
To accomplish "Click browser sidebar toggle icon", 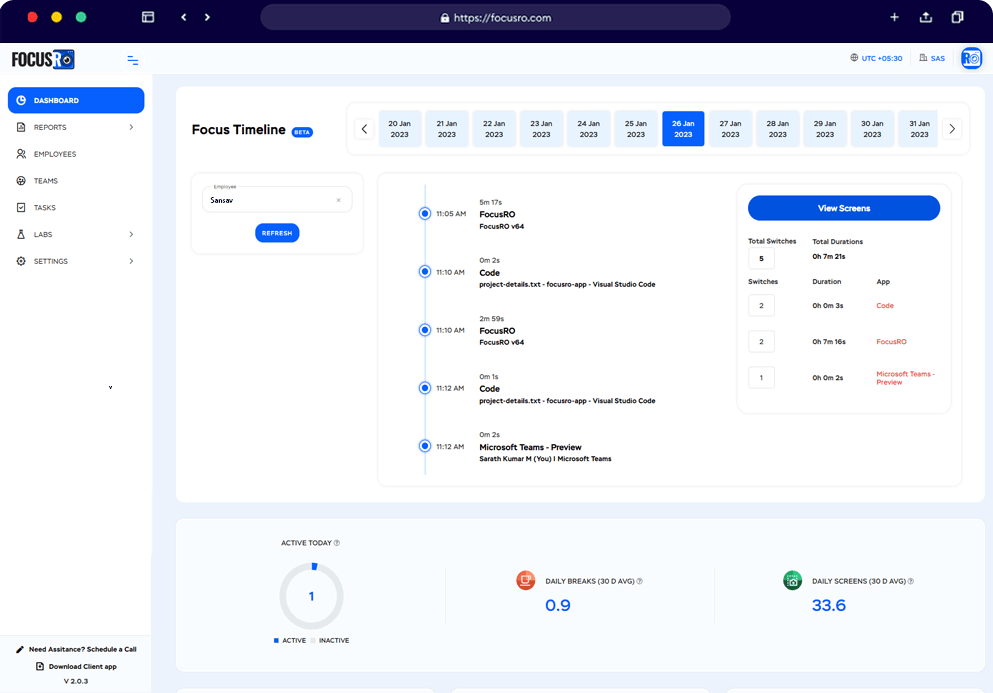I will [x=148, y=17].
